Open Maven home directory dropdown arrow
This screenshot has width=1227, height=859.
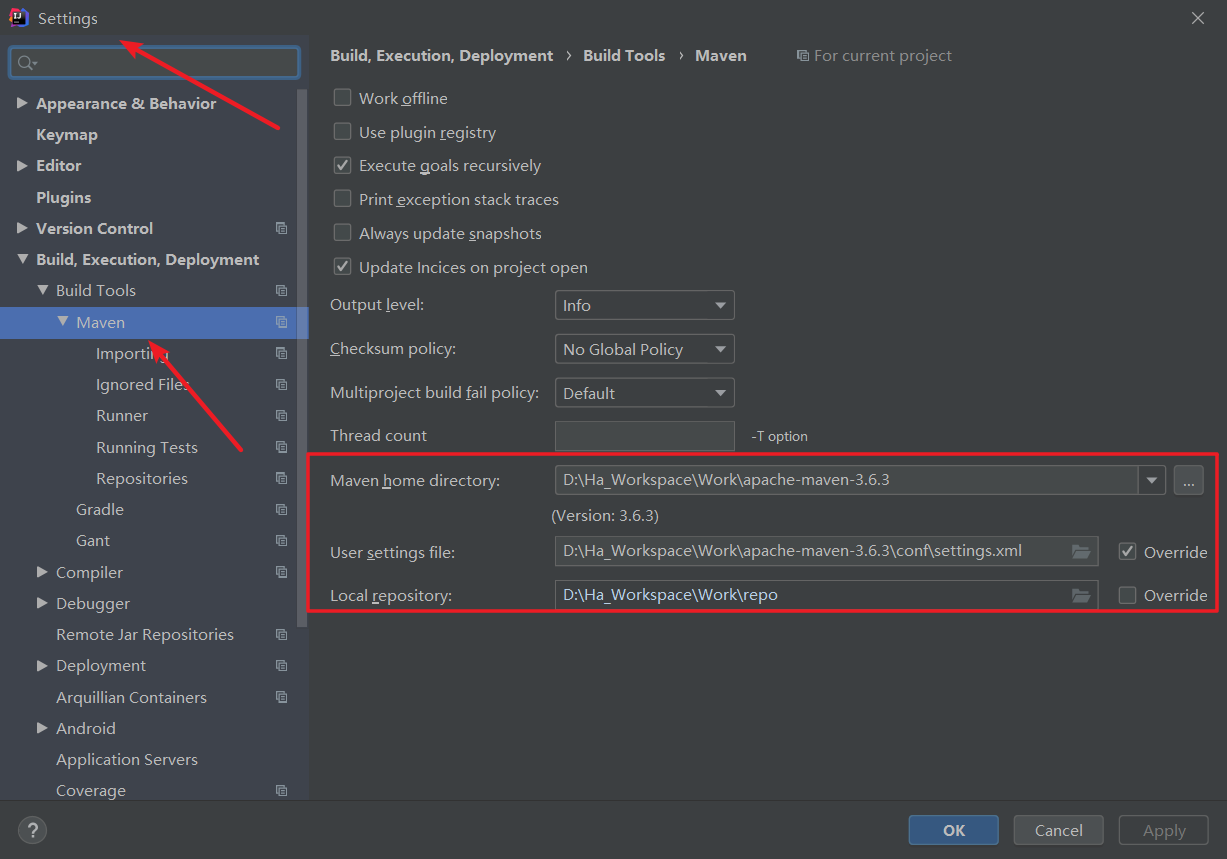[x=1152, y=480]
